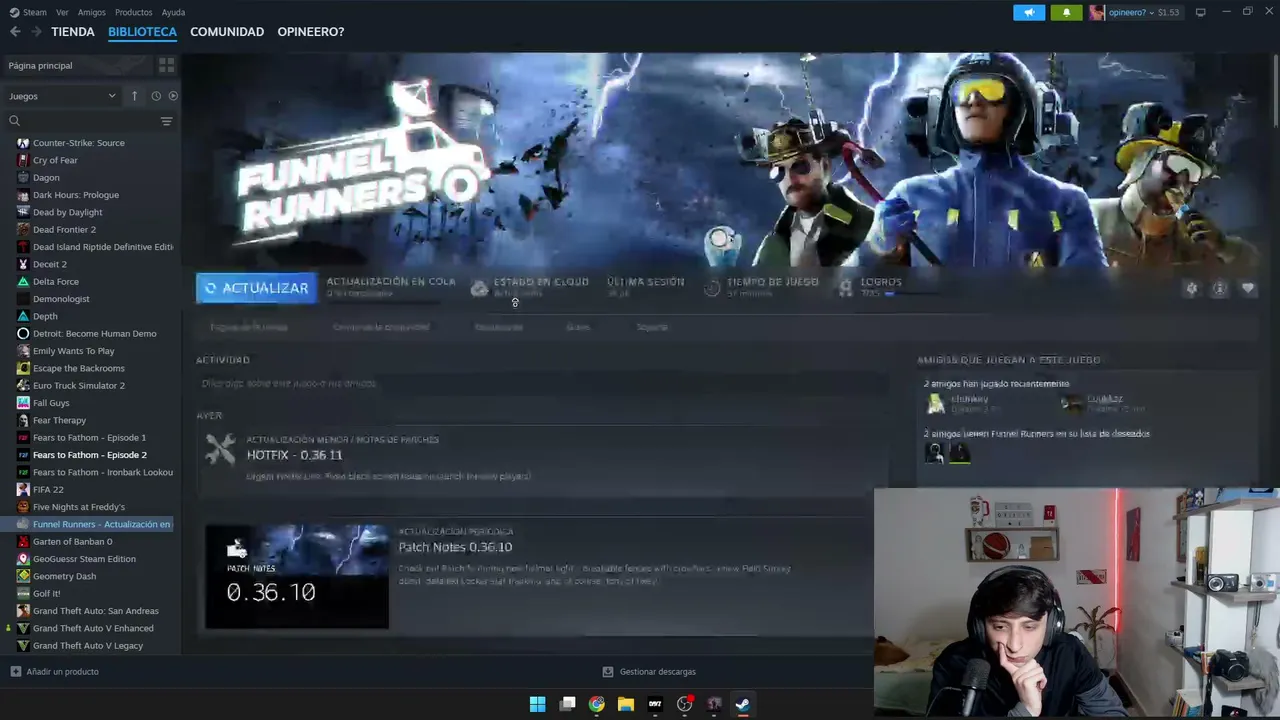Open the Discusiones game tab
The height and width of the screenshot is (720, 1280).
[498, 327]
